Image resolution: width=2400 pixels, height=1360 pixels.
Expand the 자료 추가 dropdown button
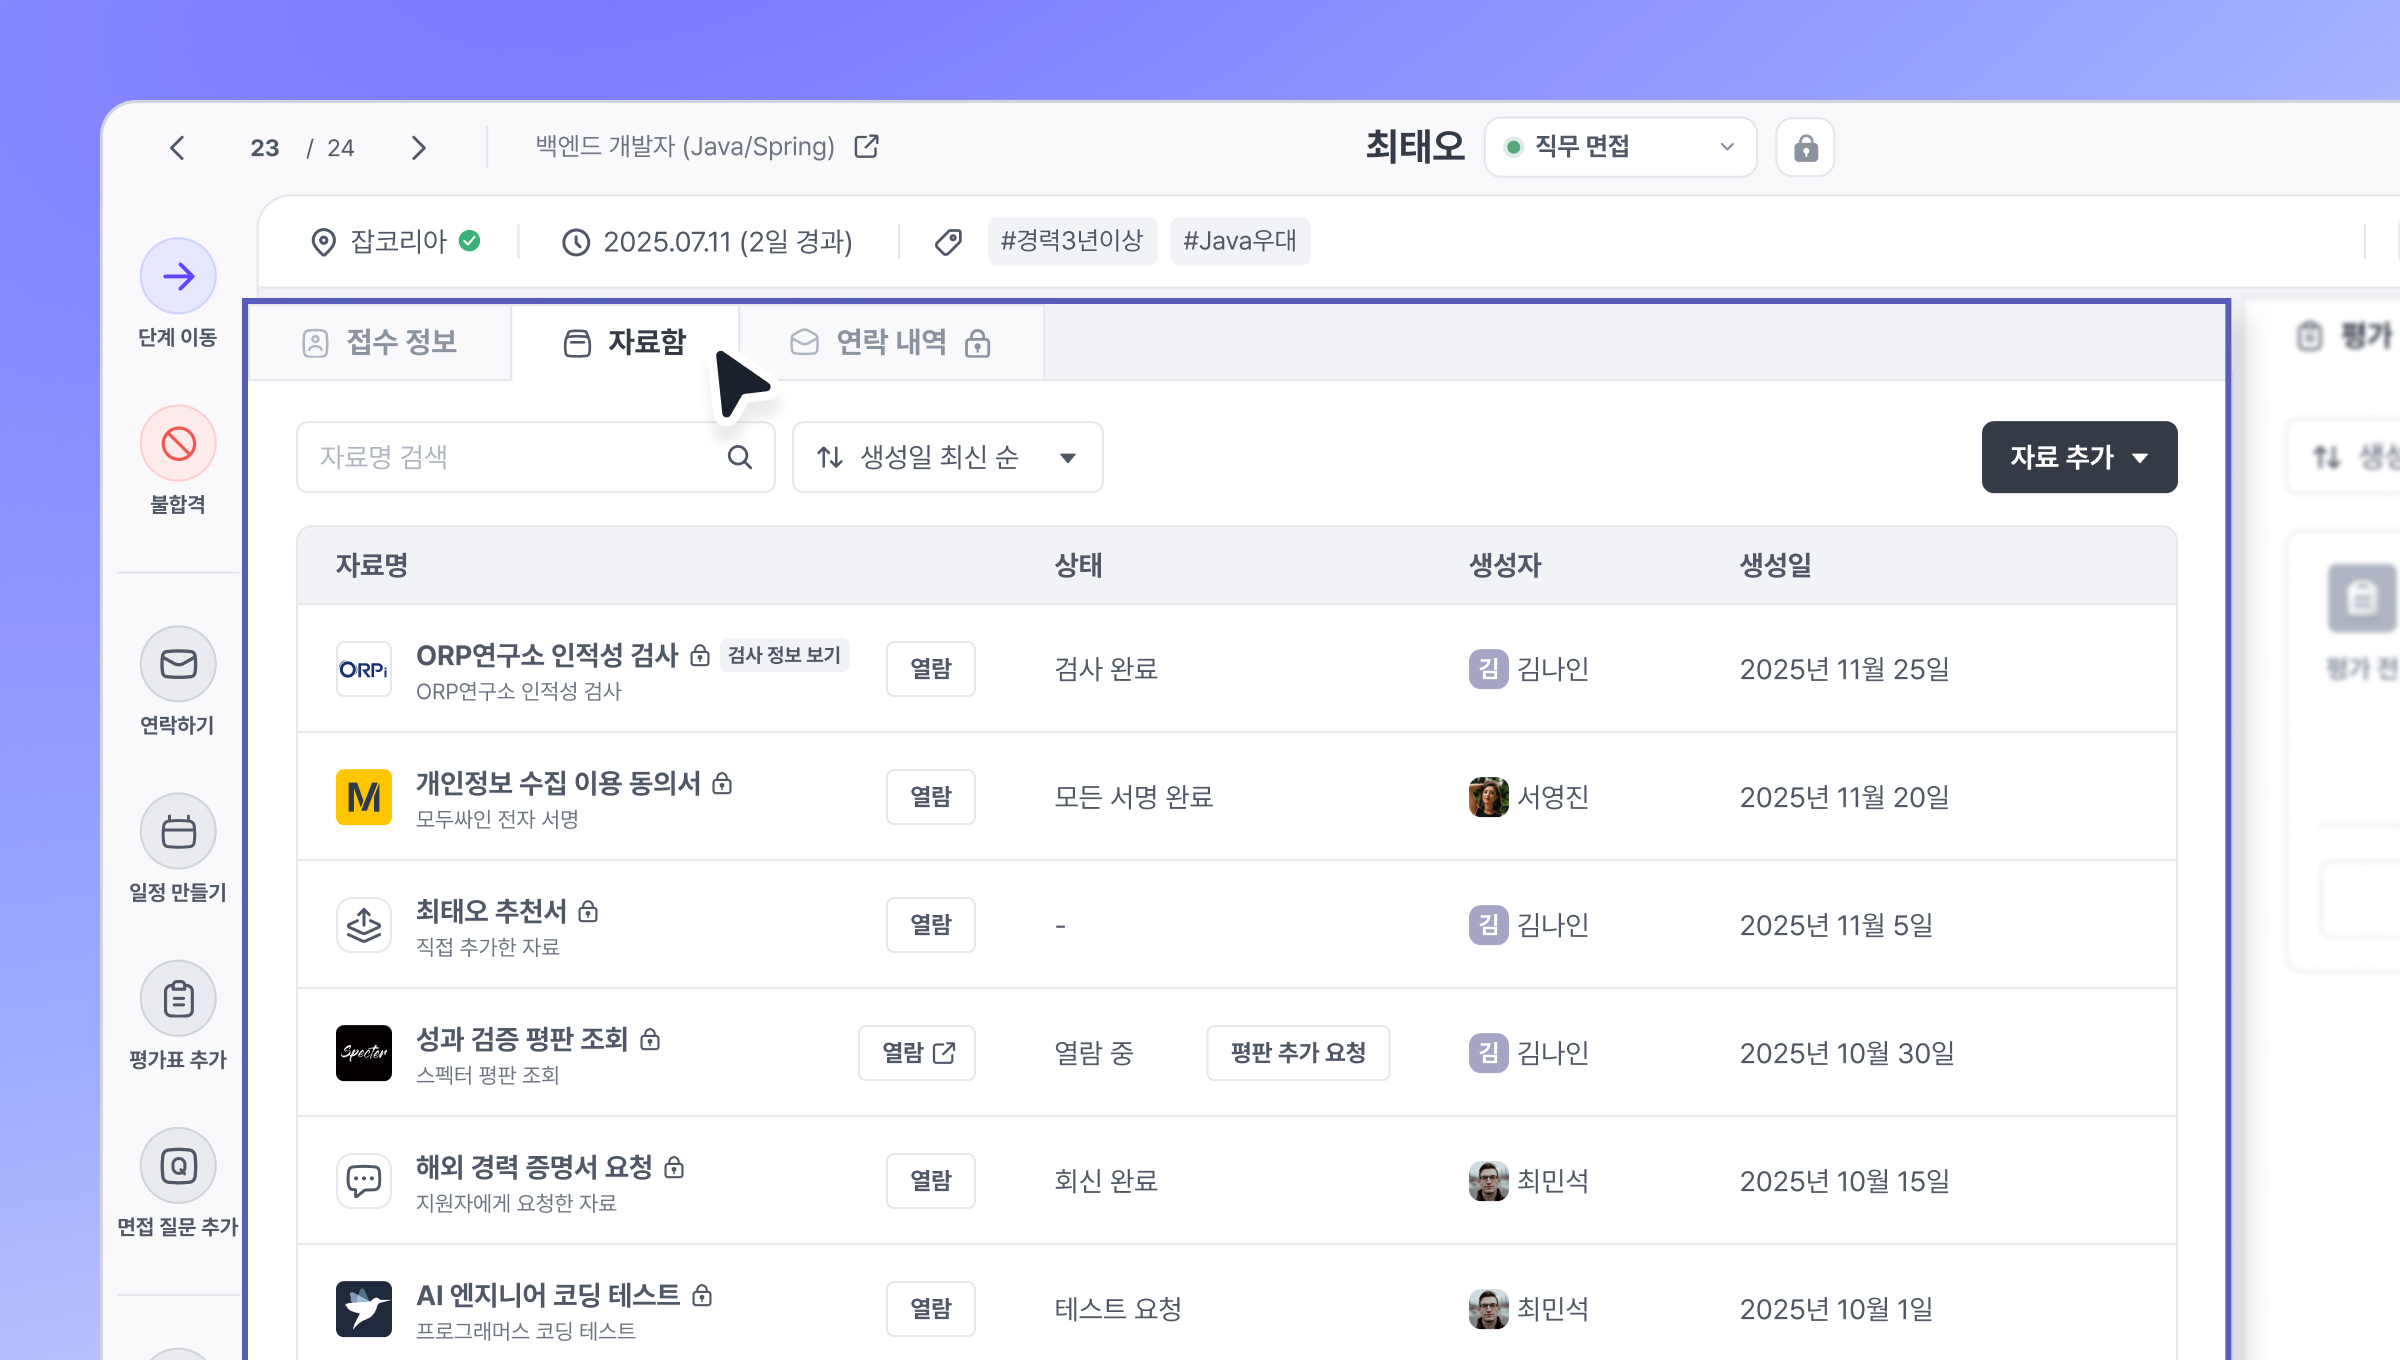coord(2079,457)
